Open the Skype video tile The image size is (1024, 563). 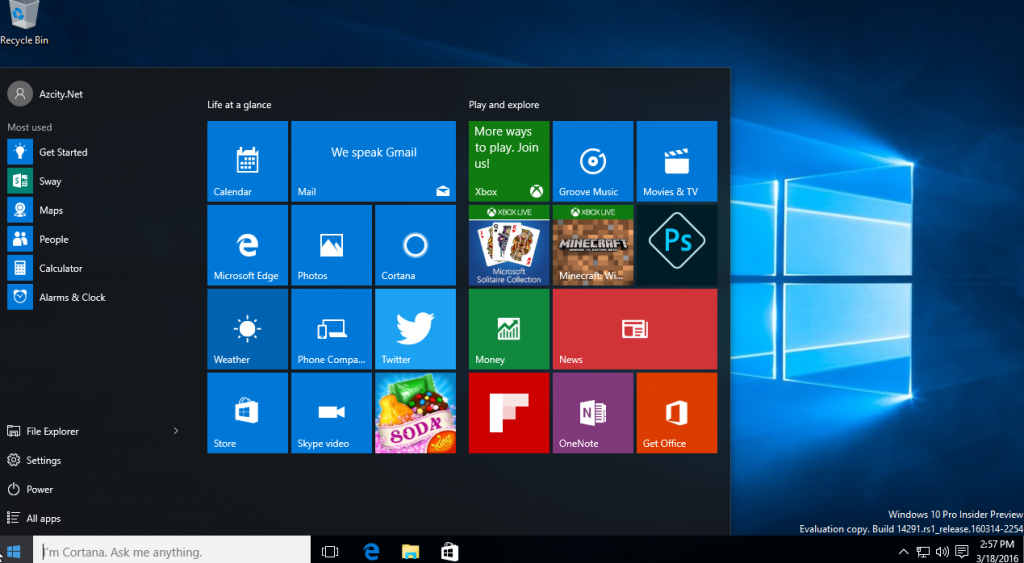click(332, 413)
